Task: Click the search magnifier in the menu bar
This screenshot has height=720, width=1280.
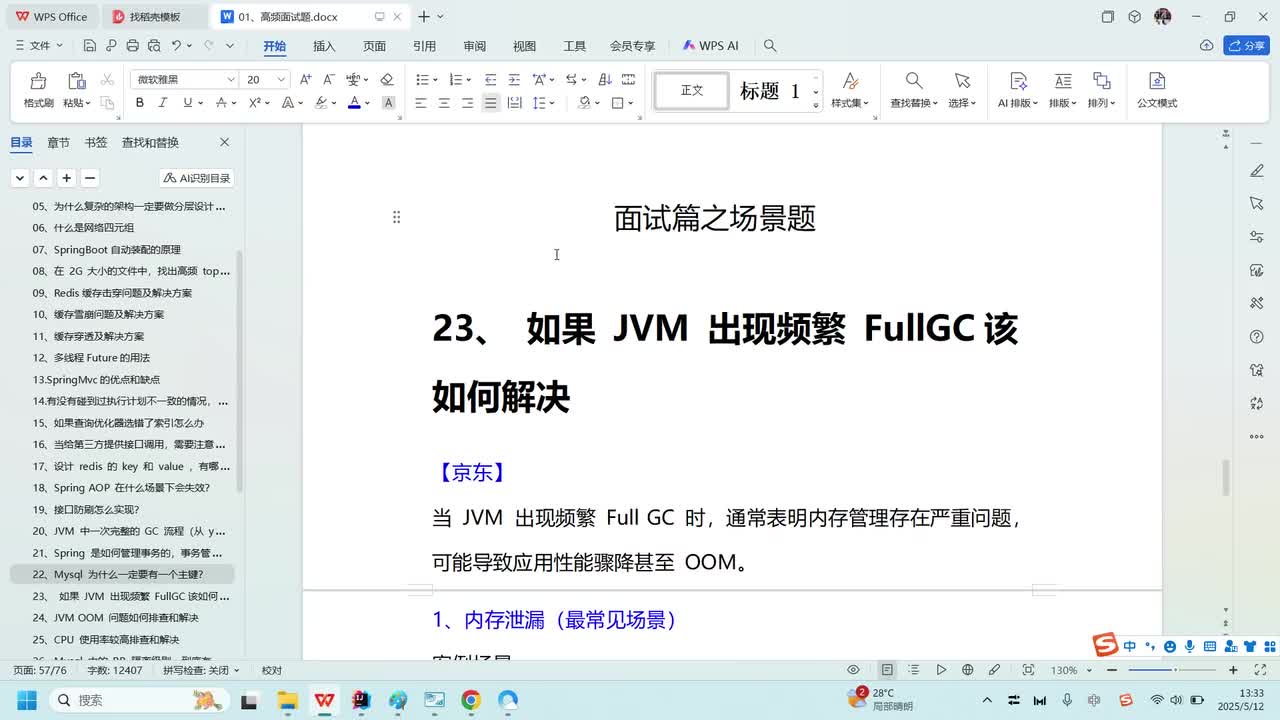Action: [770, 46]
